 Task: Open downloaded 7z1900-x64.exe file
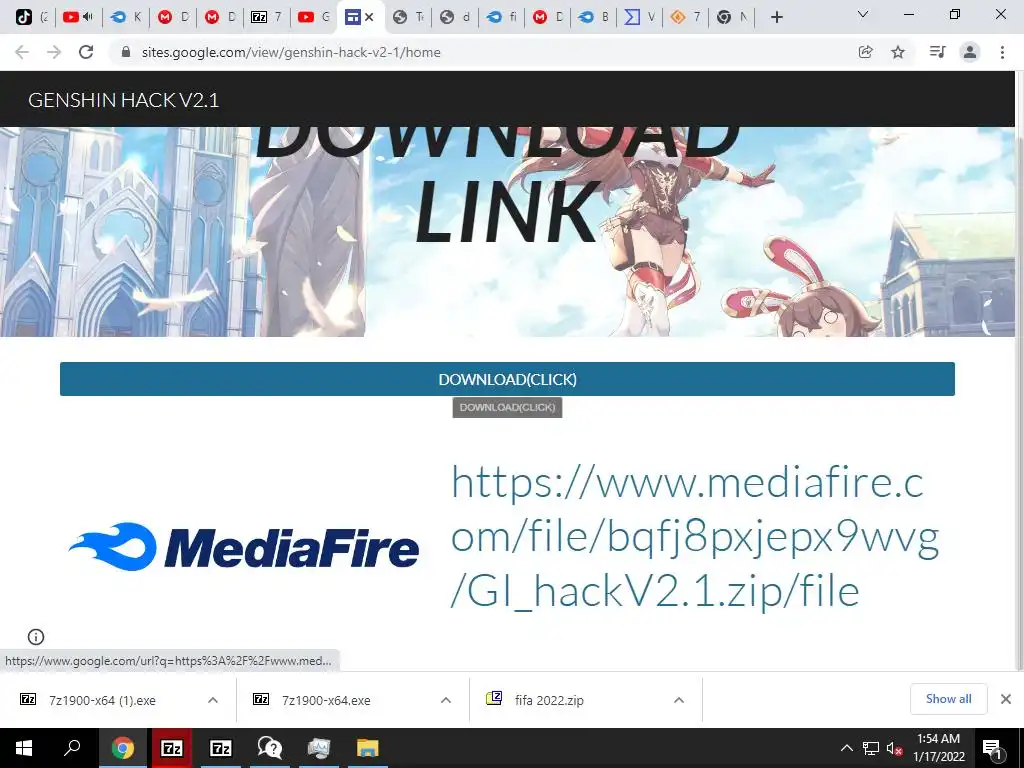(x=326, y=700)
